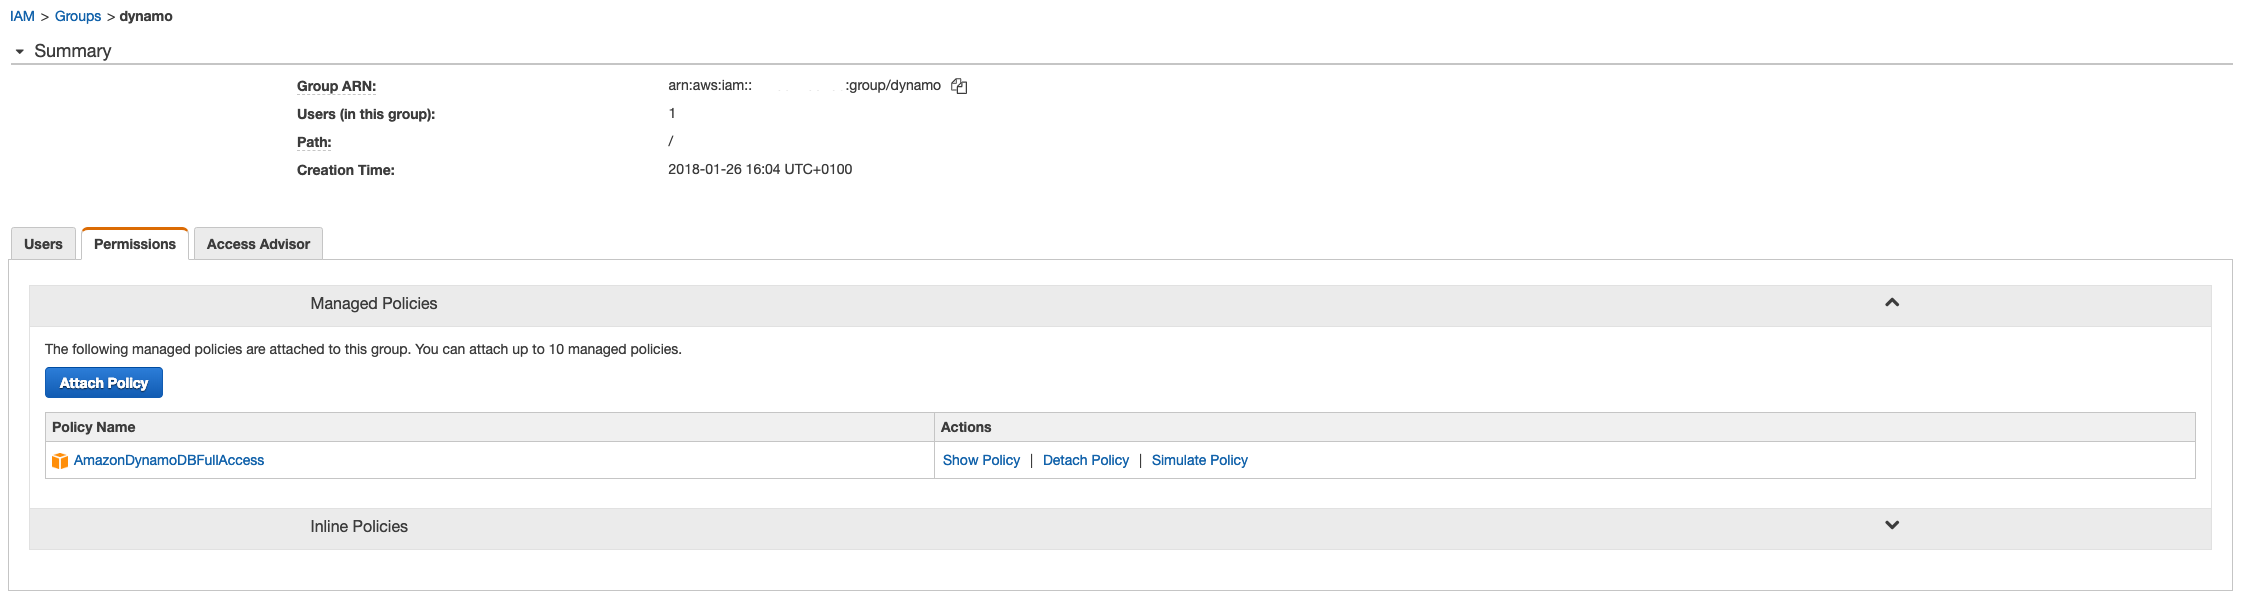Open Simulate Policy for the attached policy
The width and height of the screenshot is (2249, 605).
tap(1199, 460)
